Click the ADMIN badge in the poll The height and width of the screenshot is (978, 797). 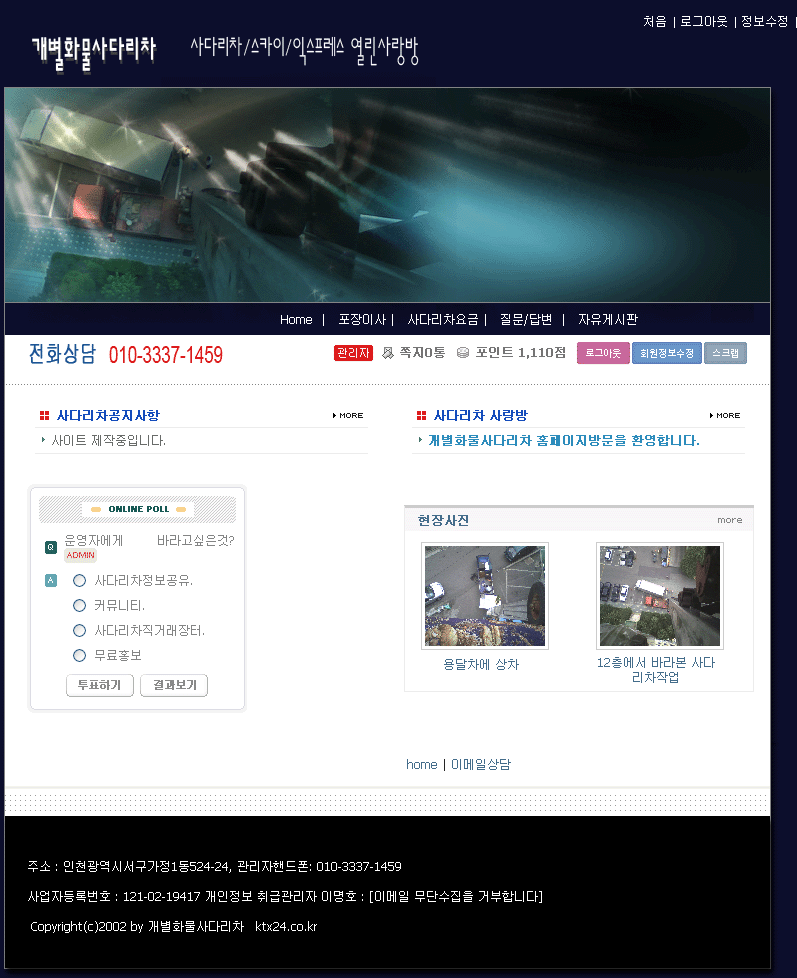click(x=81, y=556)
